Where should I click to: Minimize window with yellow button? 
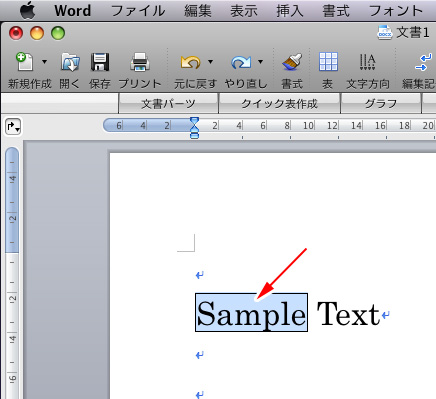(37, 33)
